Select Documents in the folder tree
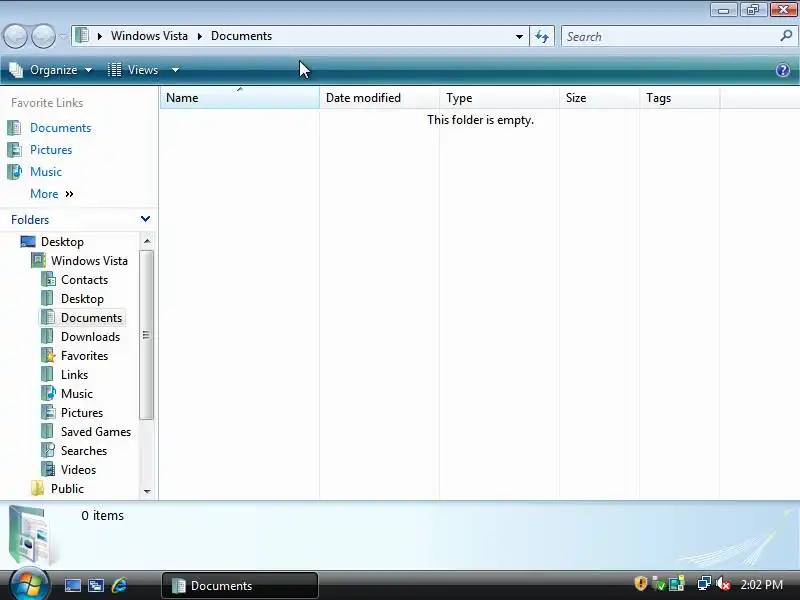Screen dimensions: 800x600 point(91,317)
